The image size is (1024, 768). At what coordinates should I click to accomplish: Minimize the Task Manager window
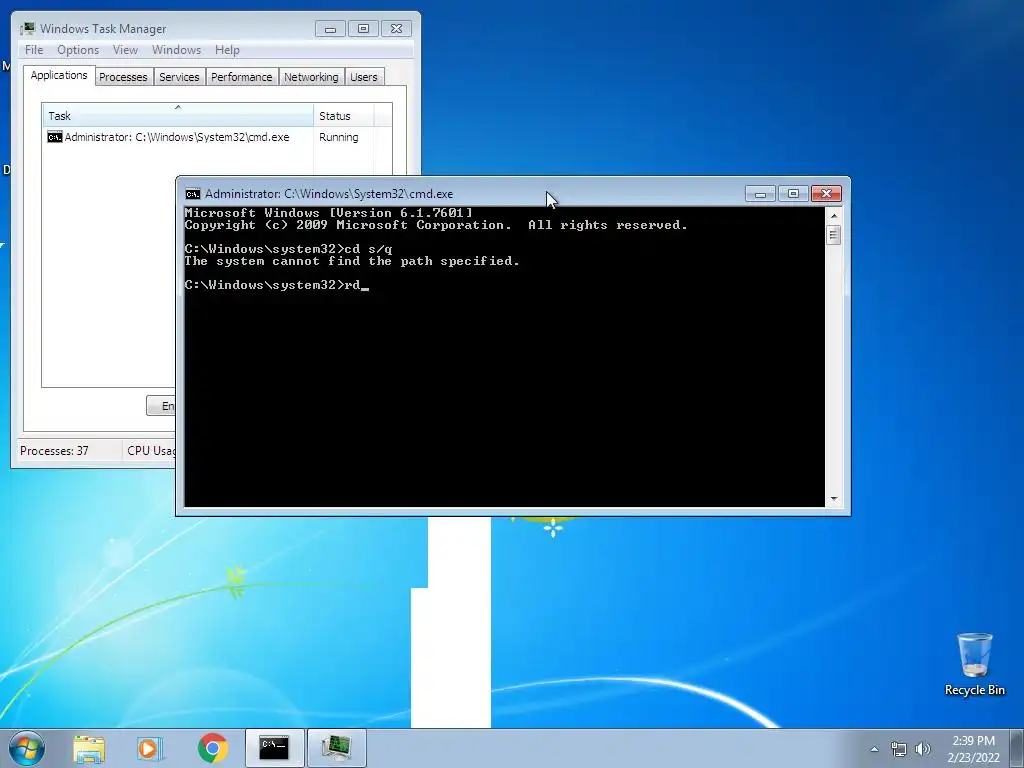(330, 29)
